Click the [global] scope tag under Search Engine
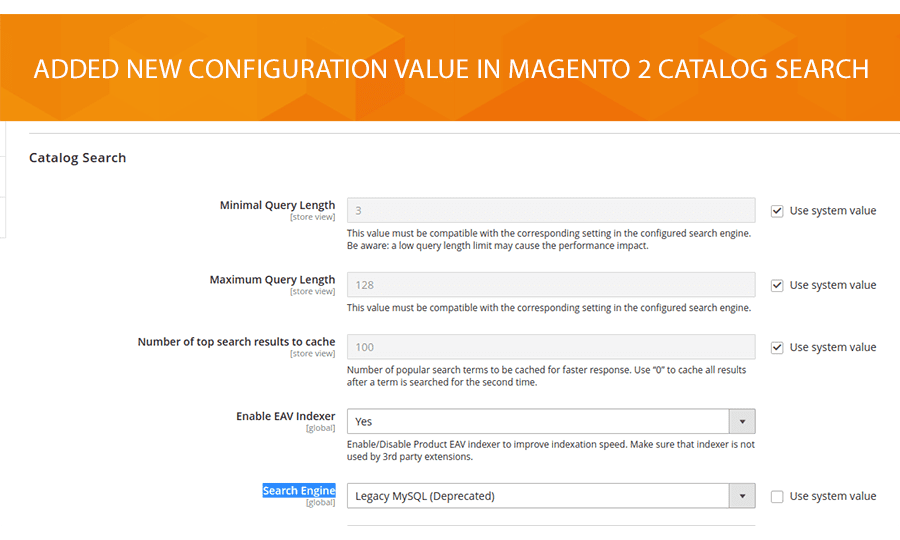This screenshot has width=900, height=540. [x=320, y=503]
